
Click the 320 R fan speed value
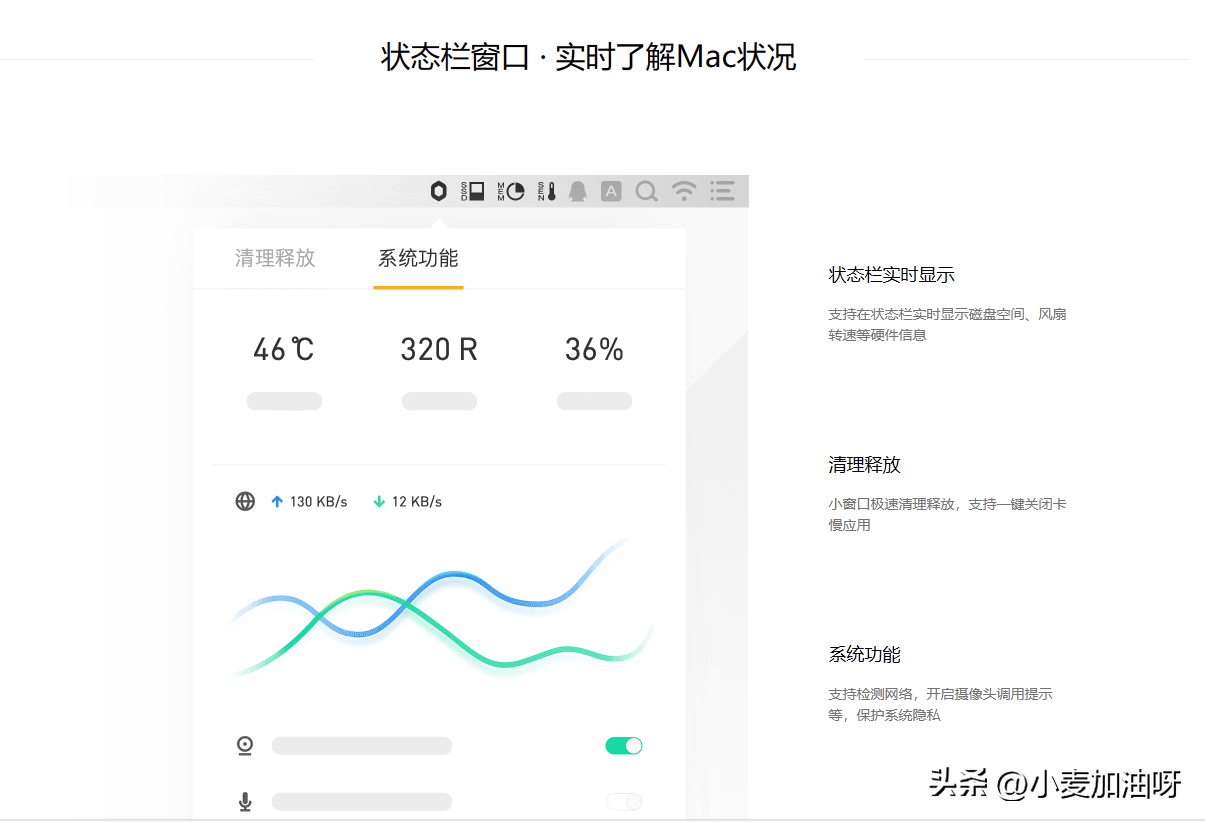pos(439,350)
